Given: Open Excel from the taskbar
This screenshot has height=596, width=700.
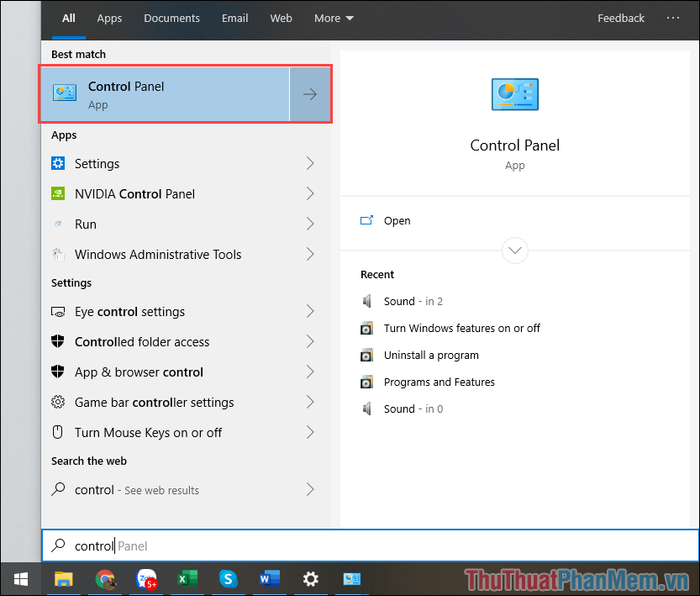Looking at the screenshot, I should pyautogui.click(x=188, y=579).
